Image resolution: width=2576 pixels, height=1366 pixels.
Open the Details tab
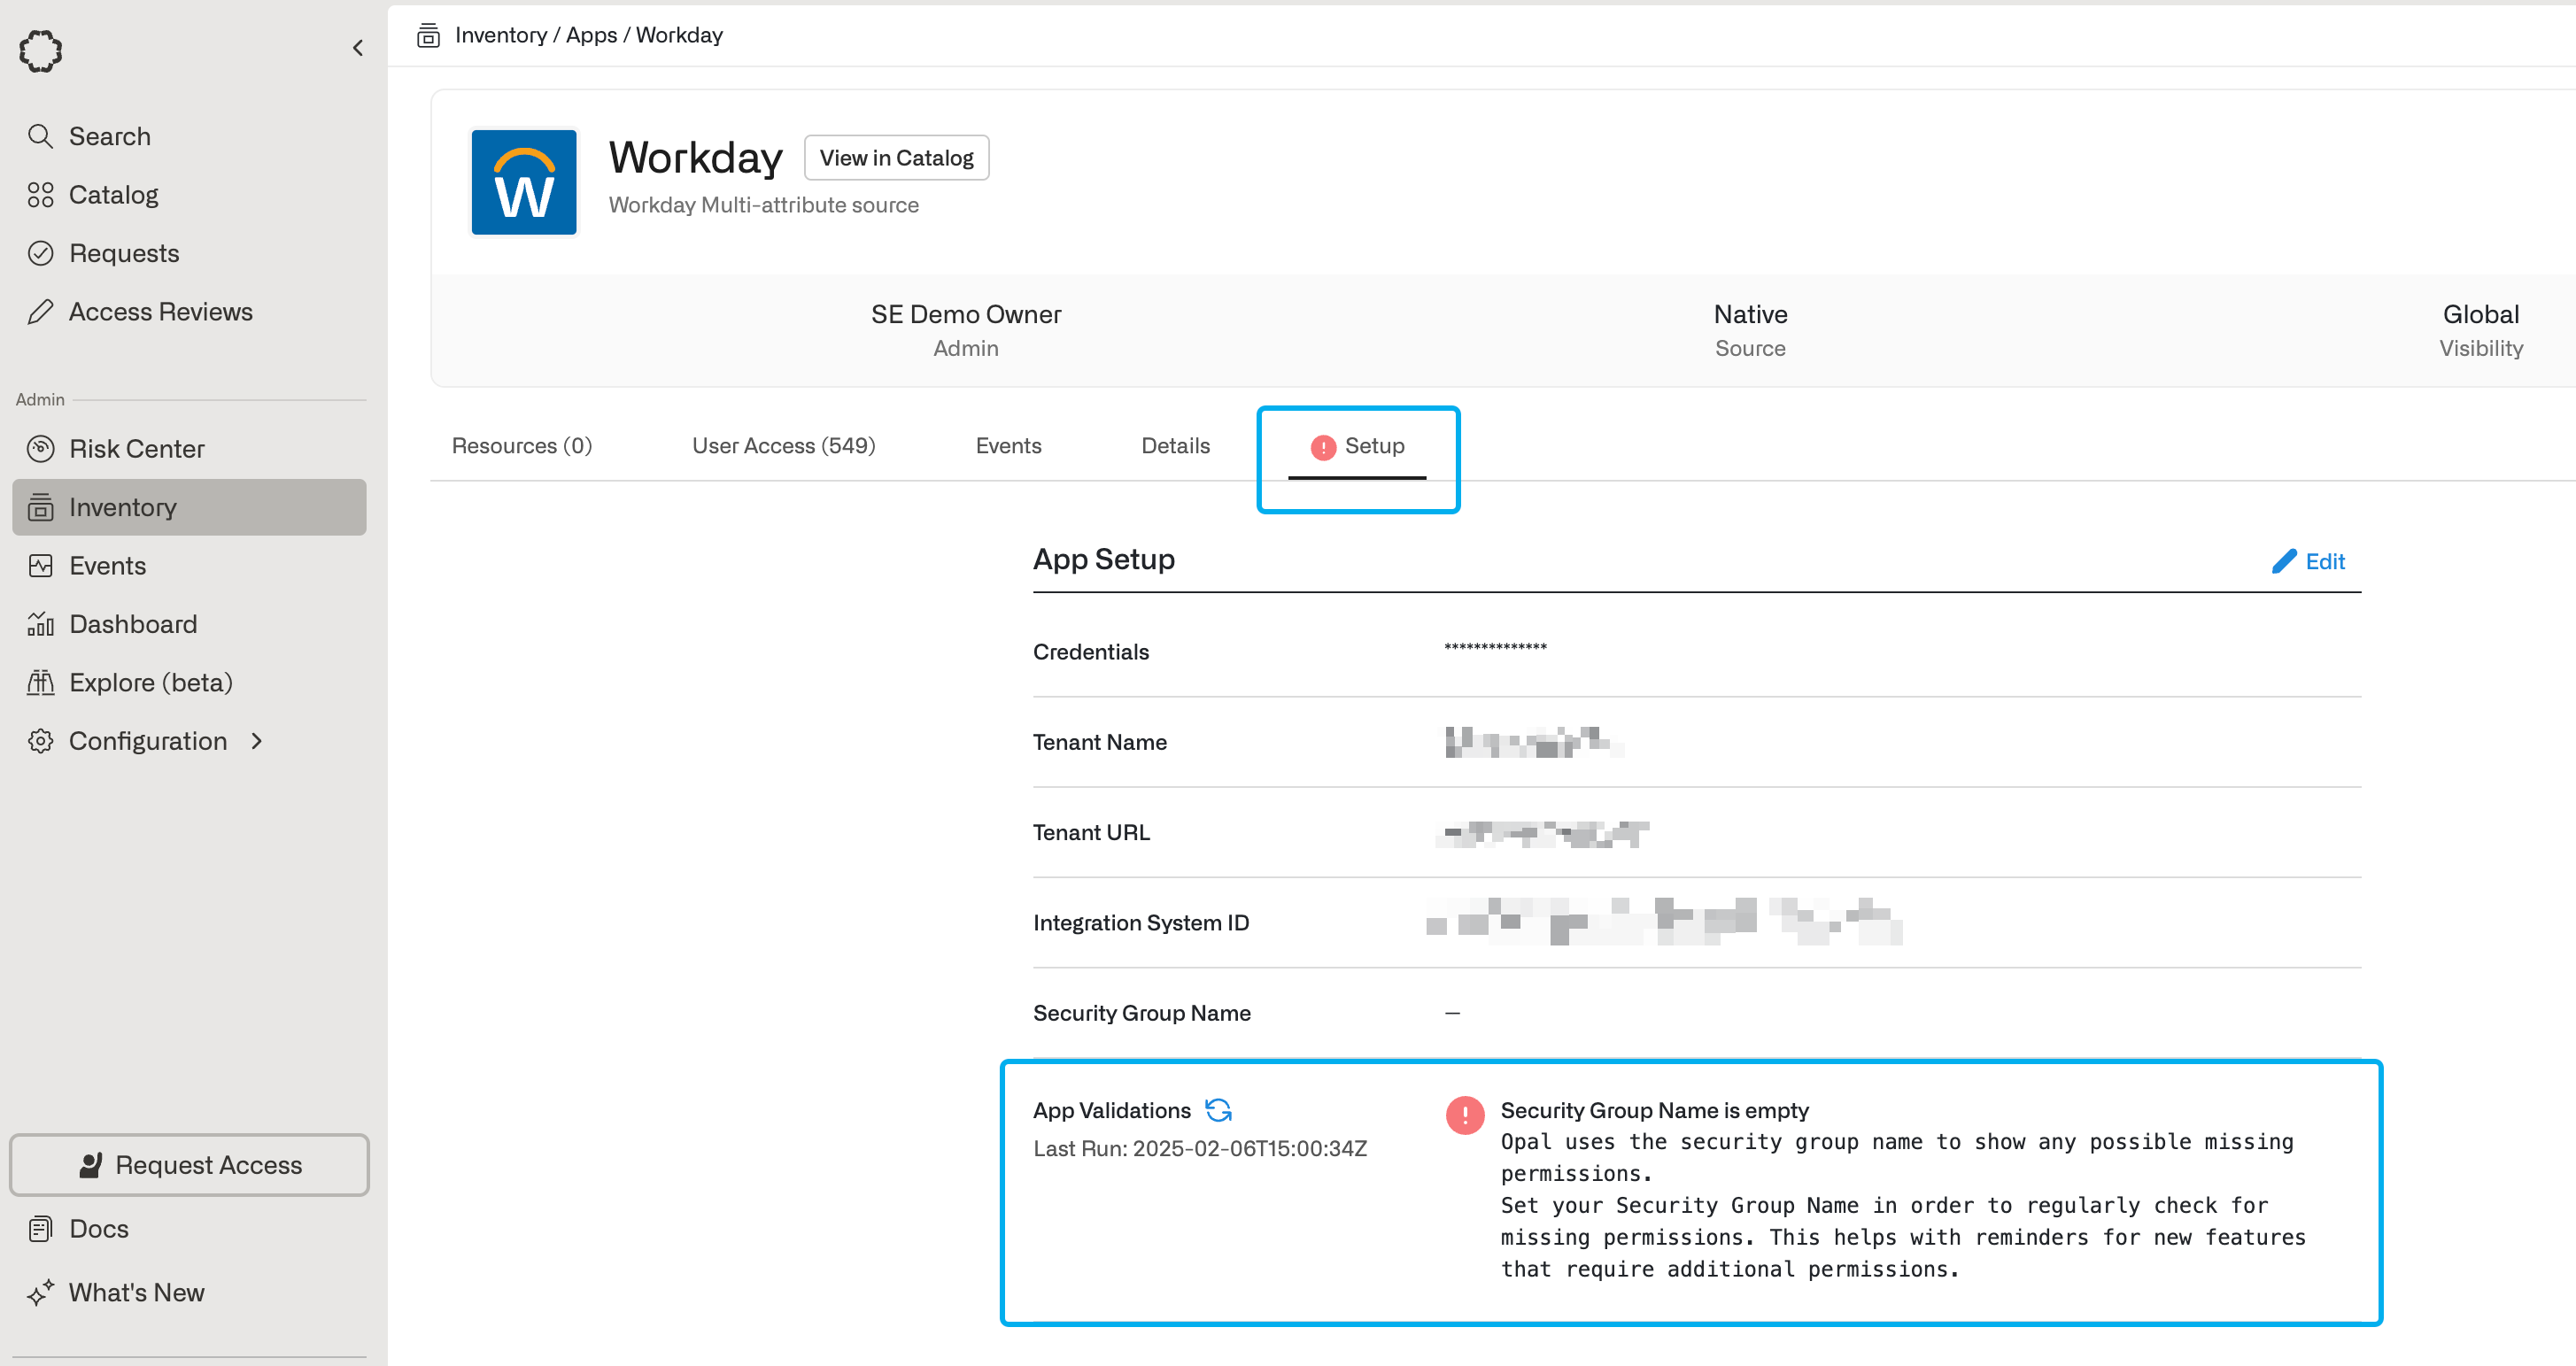pyautogui.click(x=1175, y=446)
